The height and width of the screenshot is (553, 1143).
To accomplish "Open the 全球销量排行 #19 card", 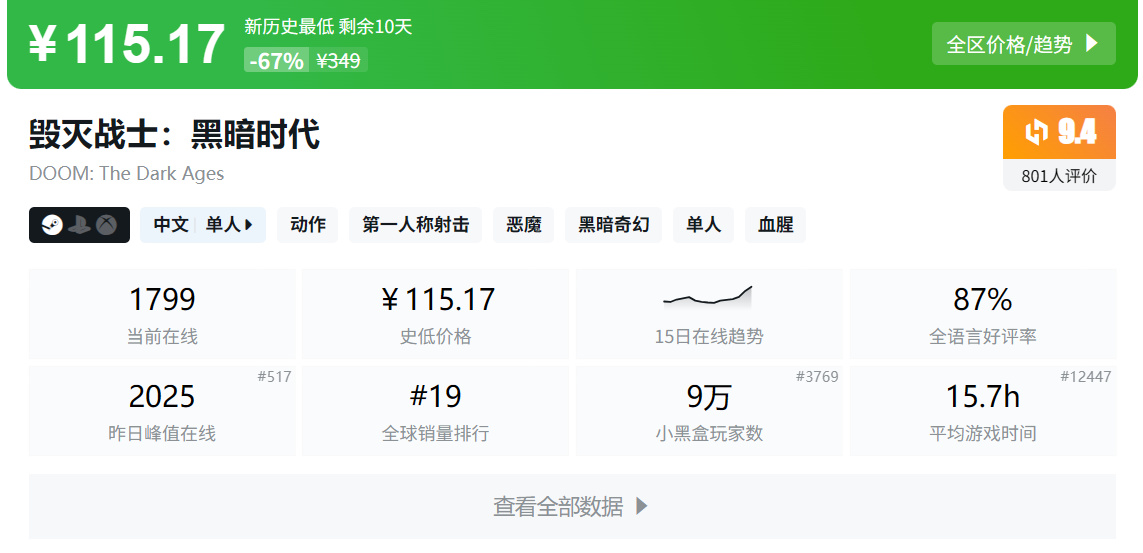I will 435,411.
